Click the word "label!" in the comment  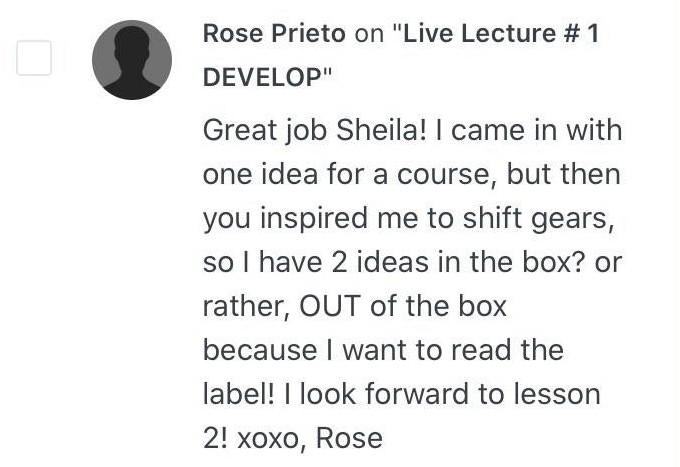point(239,394)
